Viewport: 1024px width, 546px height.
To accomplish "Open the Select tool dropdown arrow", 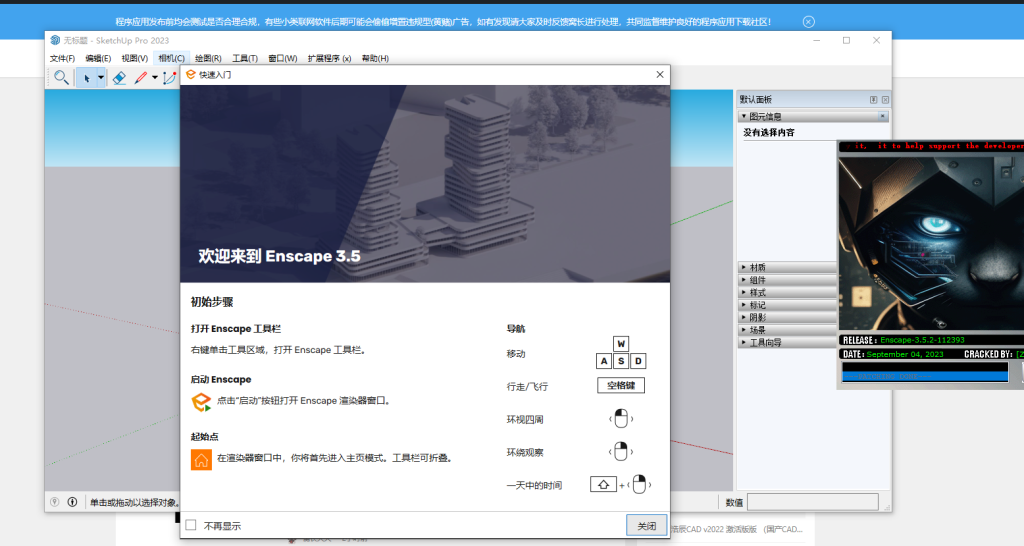I will [x=101, y=78].
